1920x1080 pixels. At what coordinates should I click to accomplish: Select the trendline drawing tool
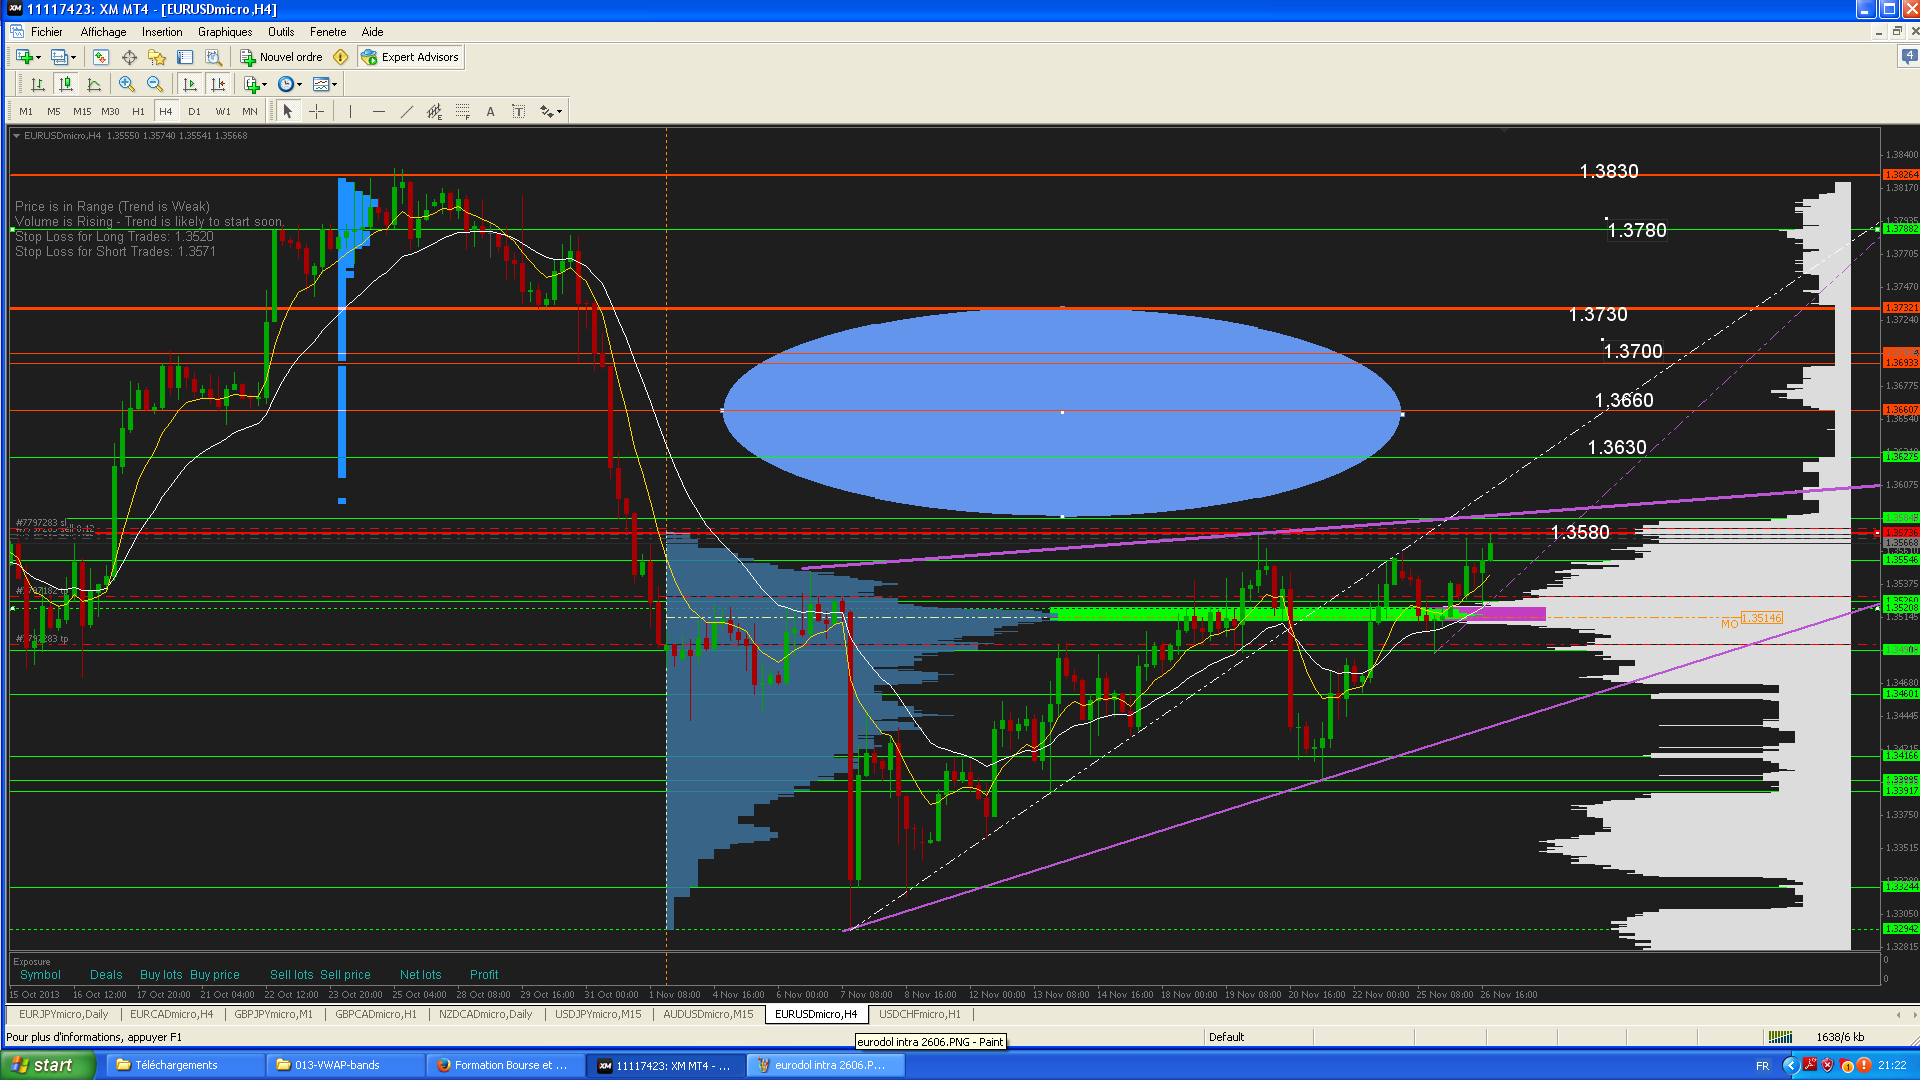[406, 111]
